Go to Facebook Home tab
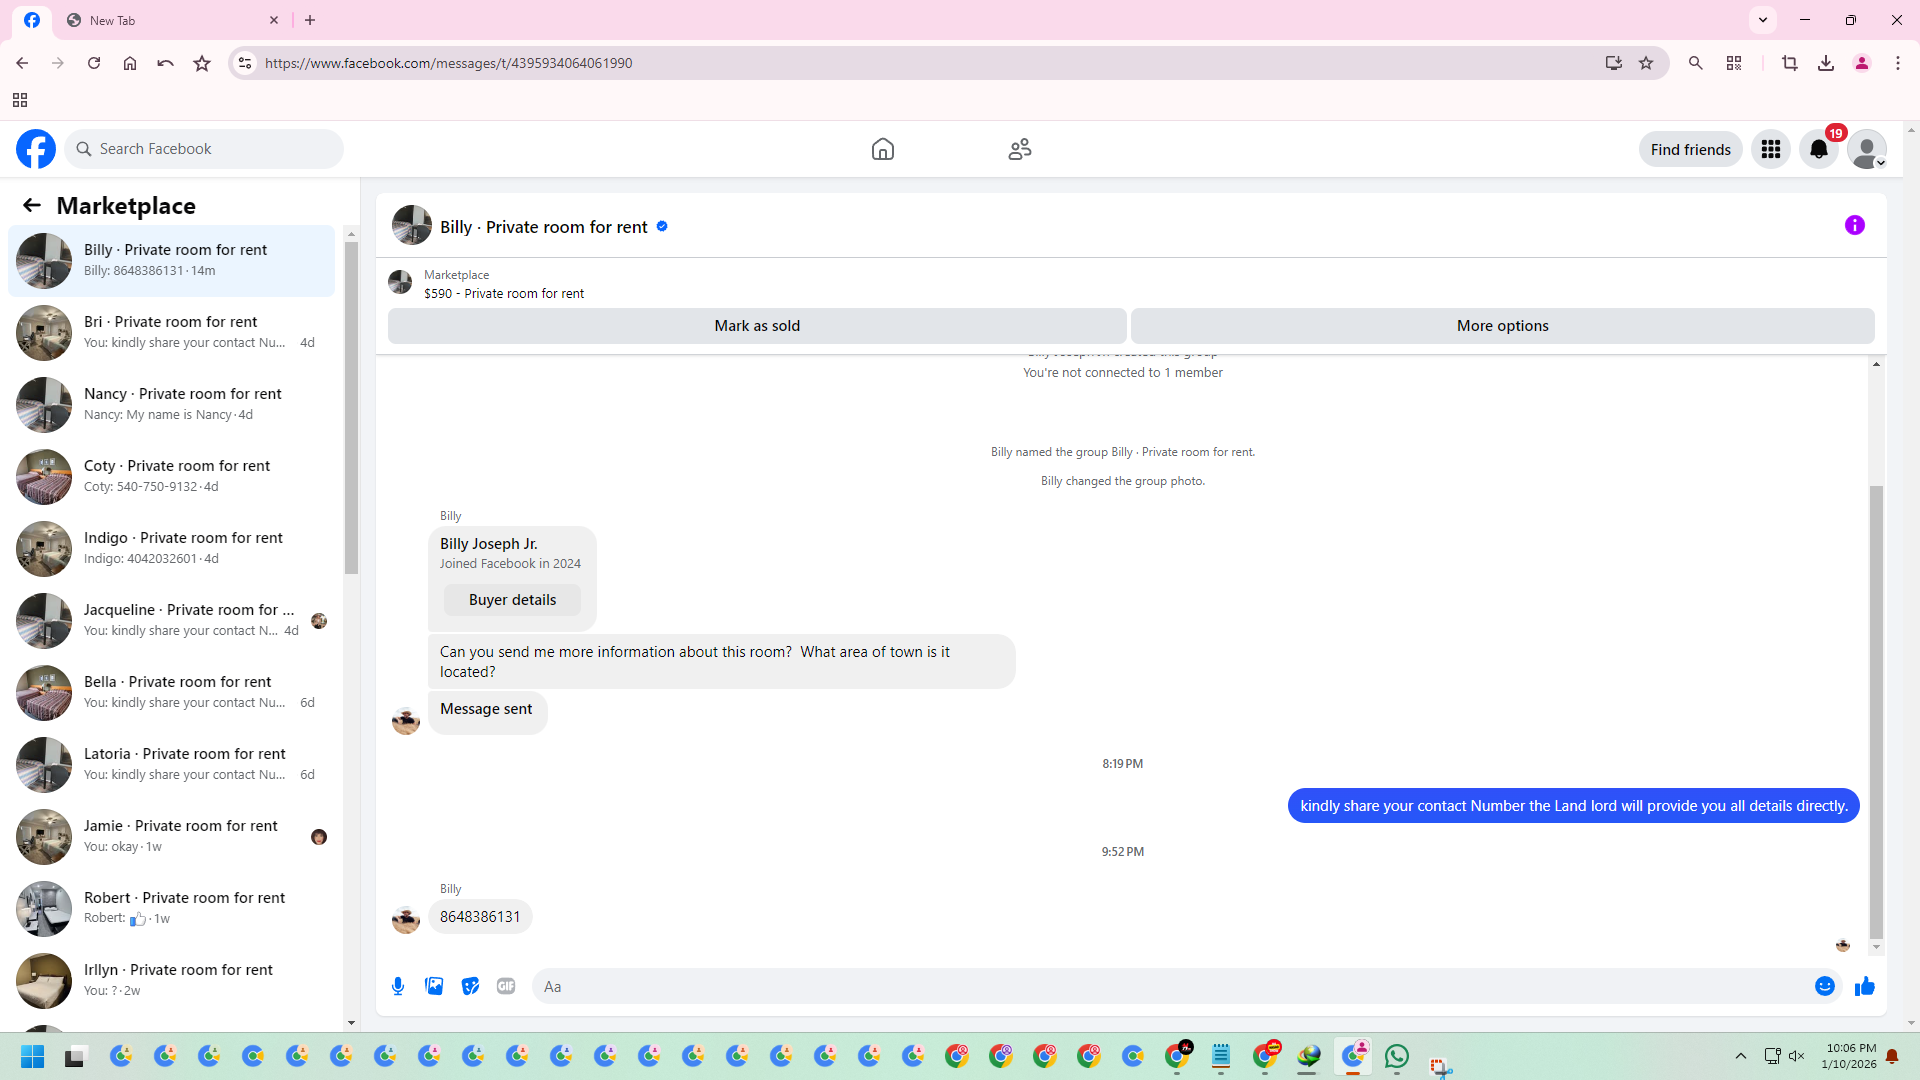This screenshot has height=1080, width=1920. click(x=883, y=149)
